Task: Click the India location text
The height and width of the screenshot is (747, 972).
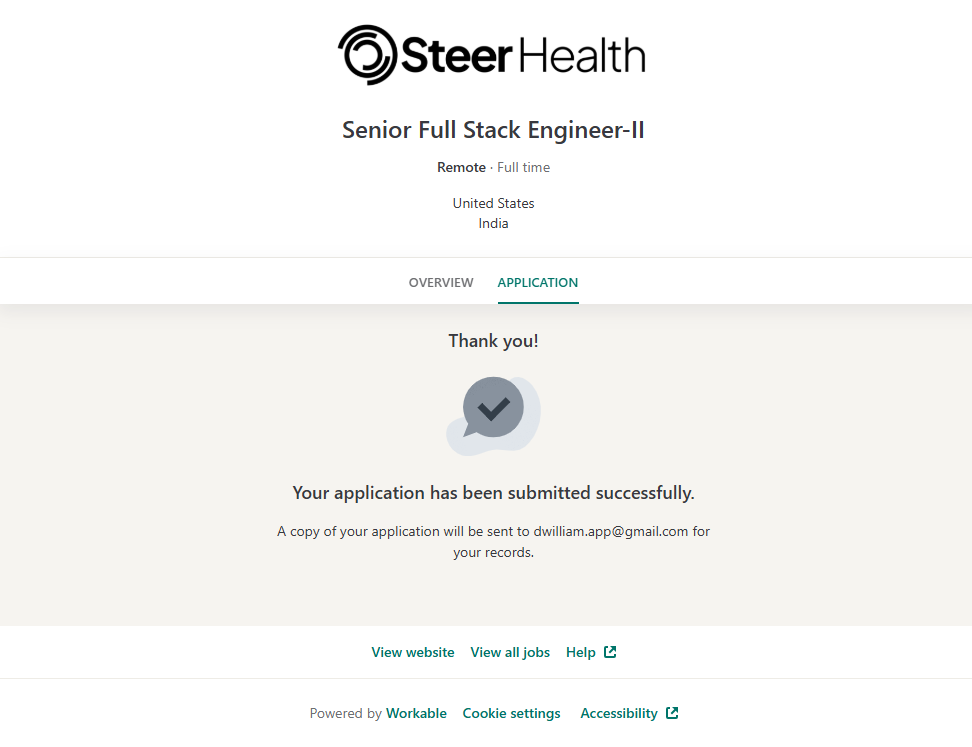Action: (493, 223)
